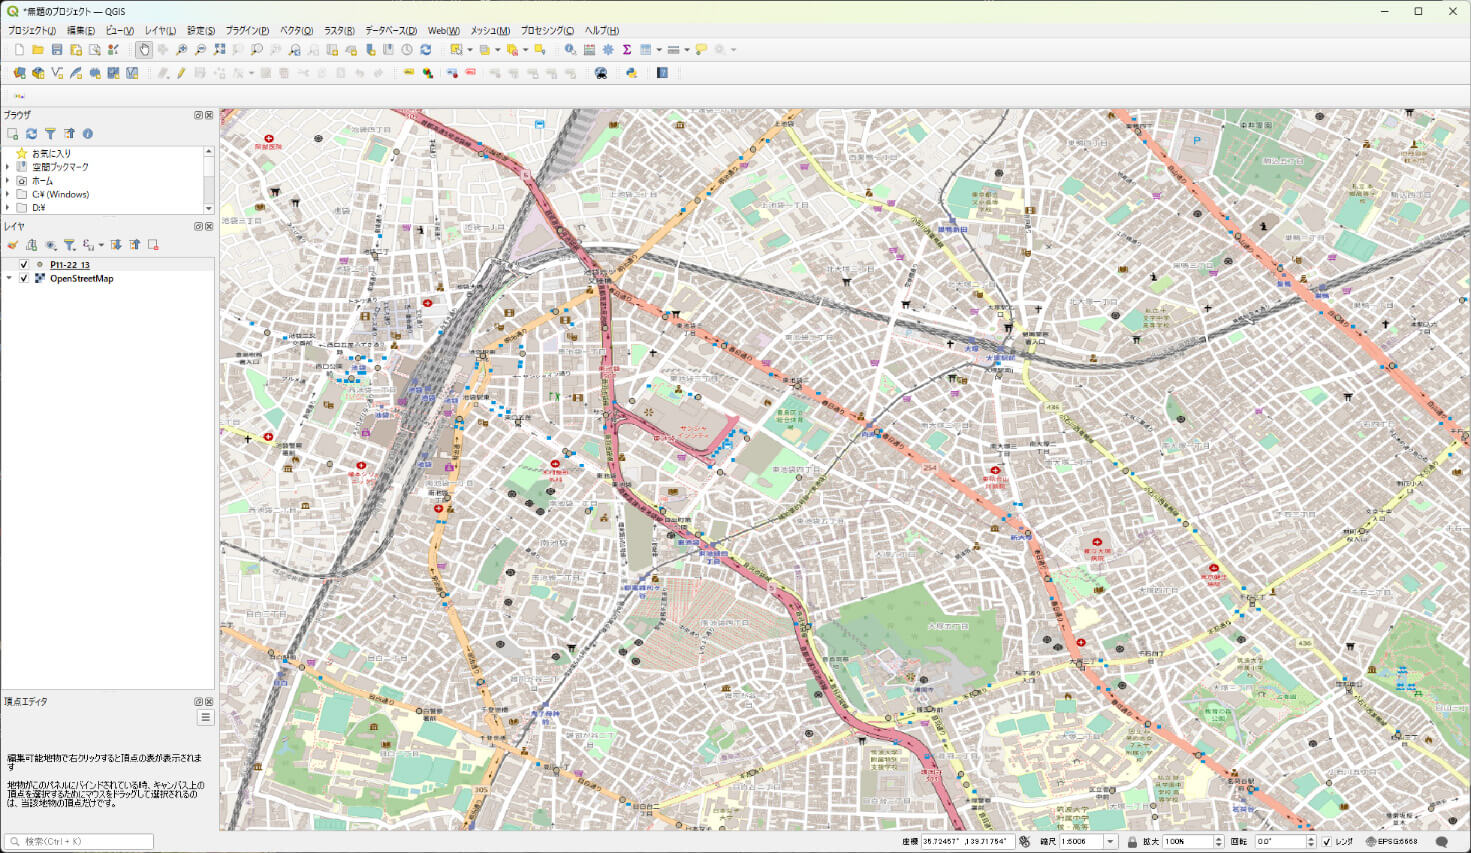
Task: Uncheck visibility of the OpenStreetMap layer
Action: (24, 279)
